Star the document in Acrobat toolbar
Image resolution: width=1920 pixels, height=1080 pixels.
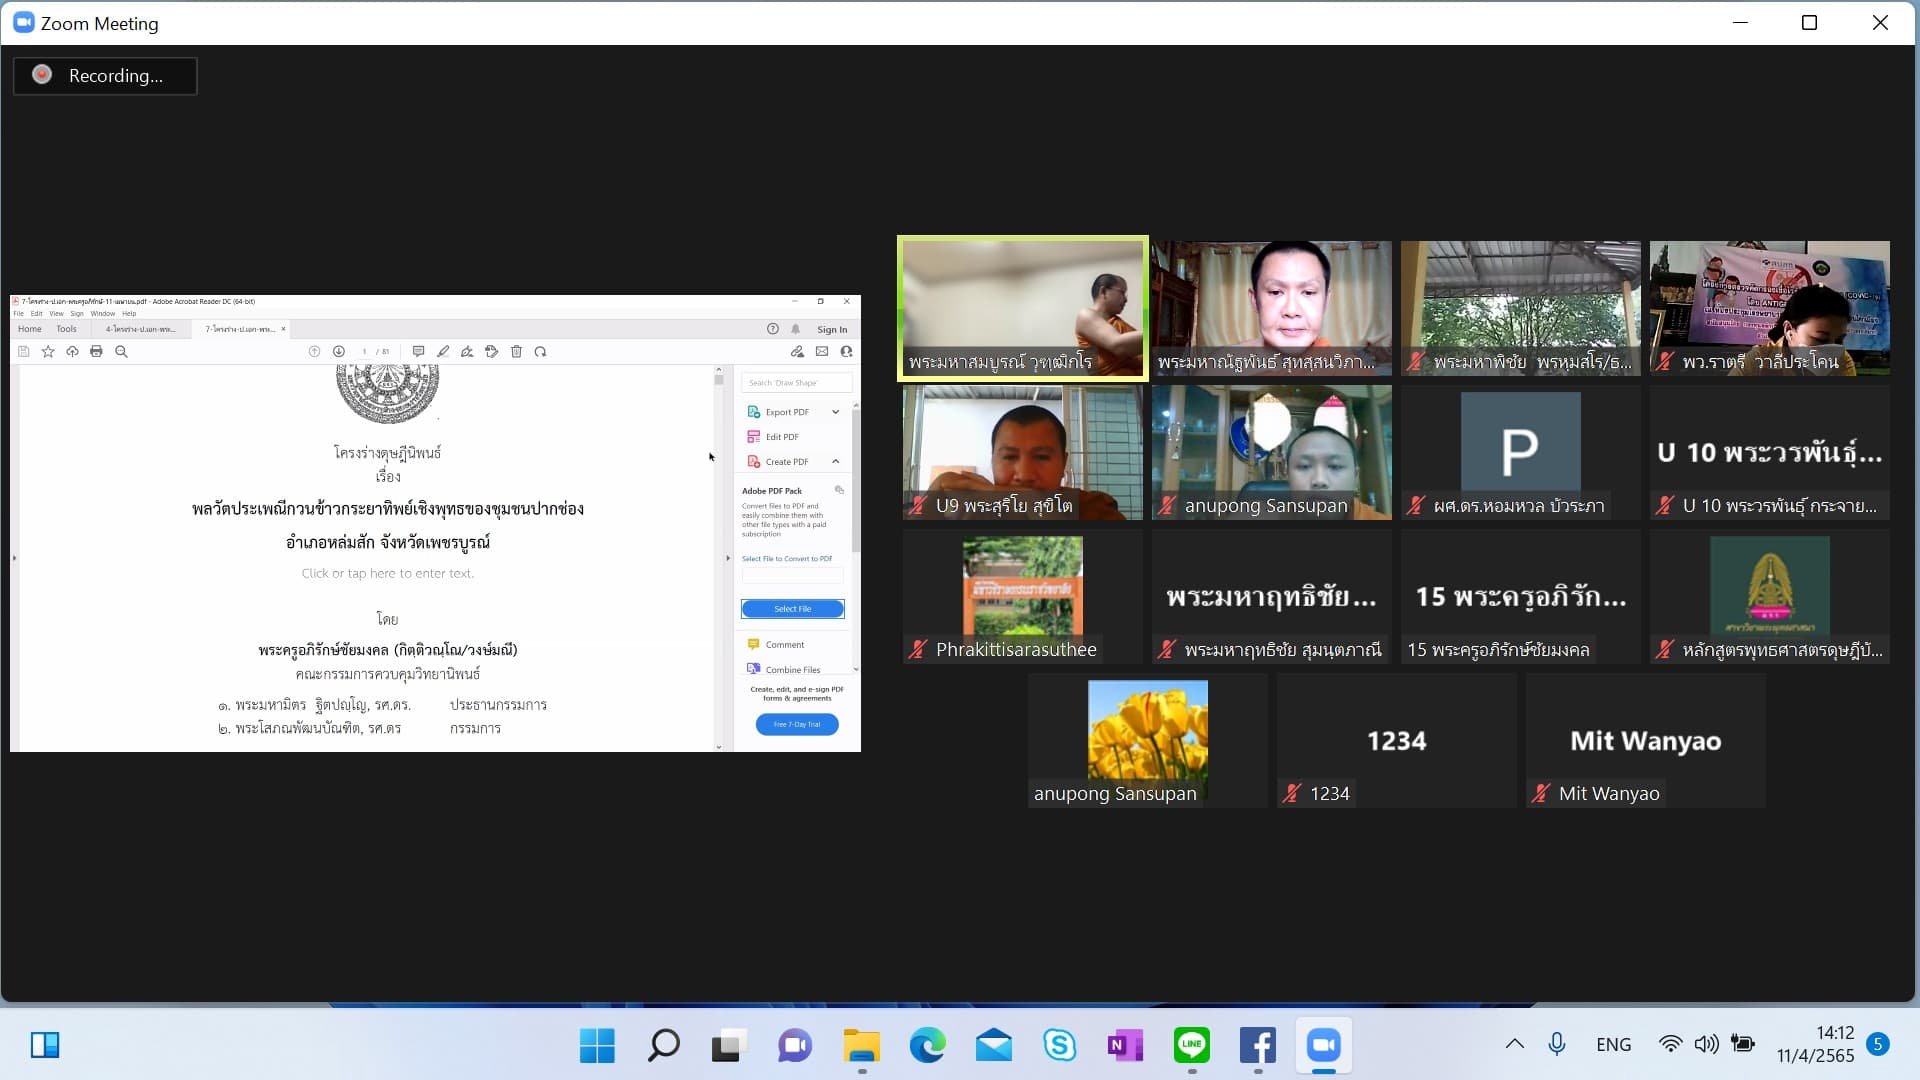tap(48, 352)
